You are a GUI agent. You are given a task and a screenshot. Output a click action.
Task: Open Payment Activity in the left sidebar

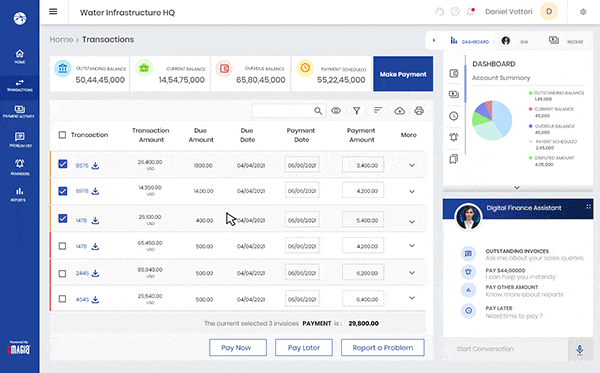[x=20, y=112]
